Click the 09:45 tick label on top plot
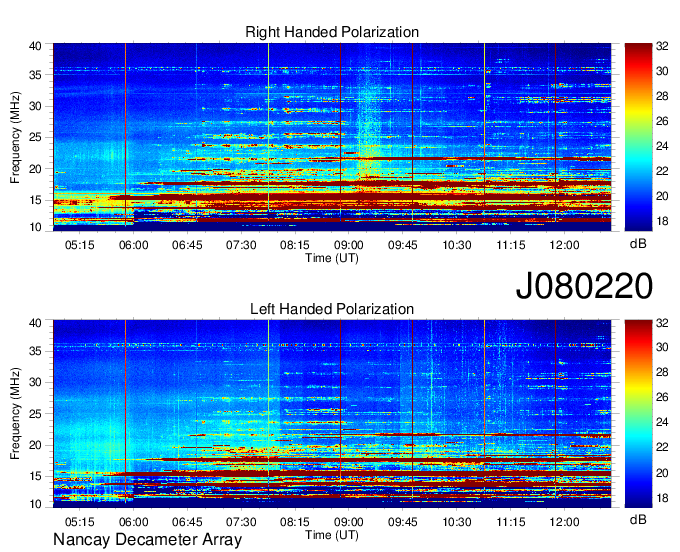 [x=403, y=245]
